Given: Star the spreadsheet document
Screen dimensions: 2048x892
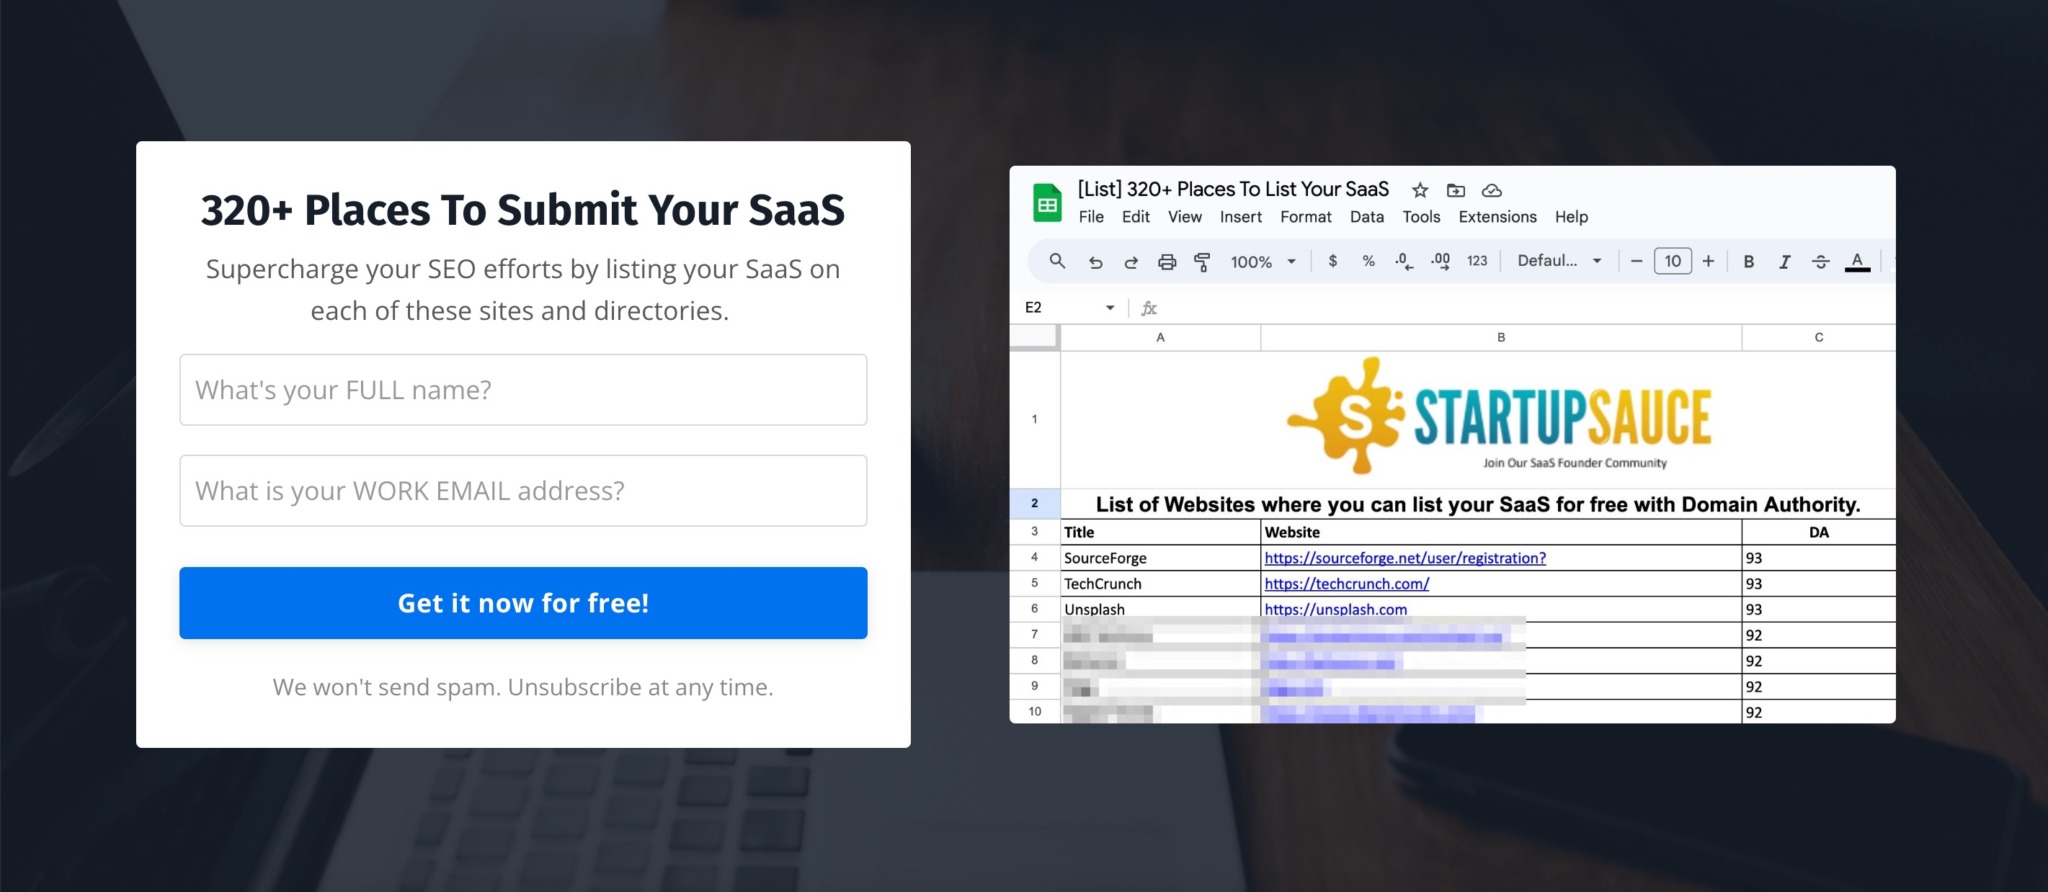Looking at the screenshot, I should (x=1420, y=190).
